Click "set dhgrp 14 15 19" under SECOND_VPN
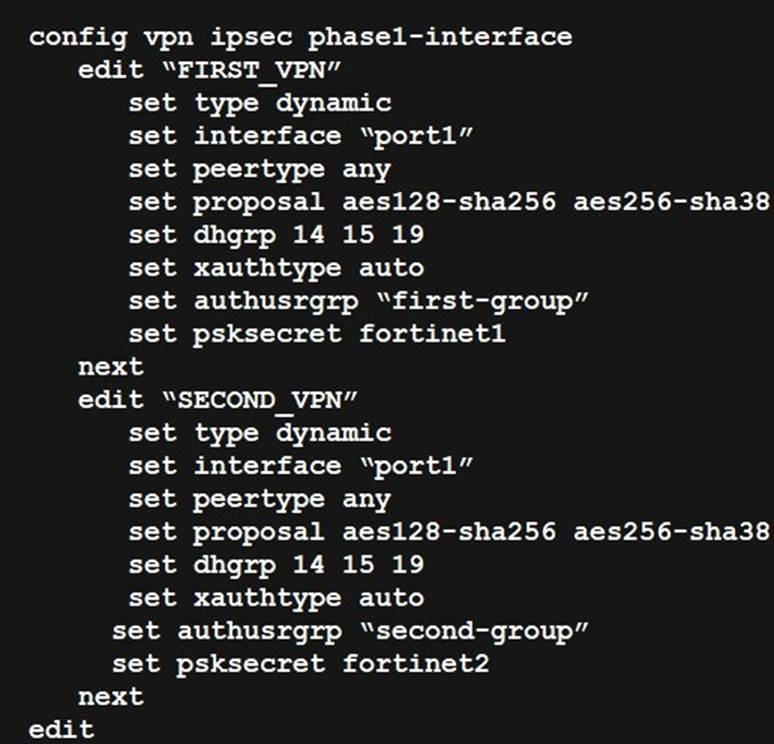 coord(275,565)
